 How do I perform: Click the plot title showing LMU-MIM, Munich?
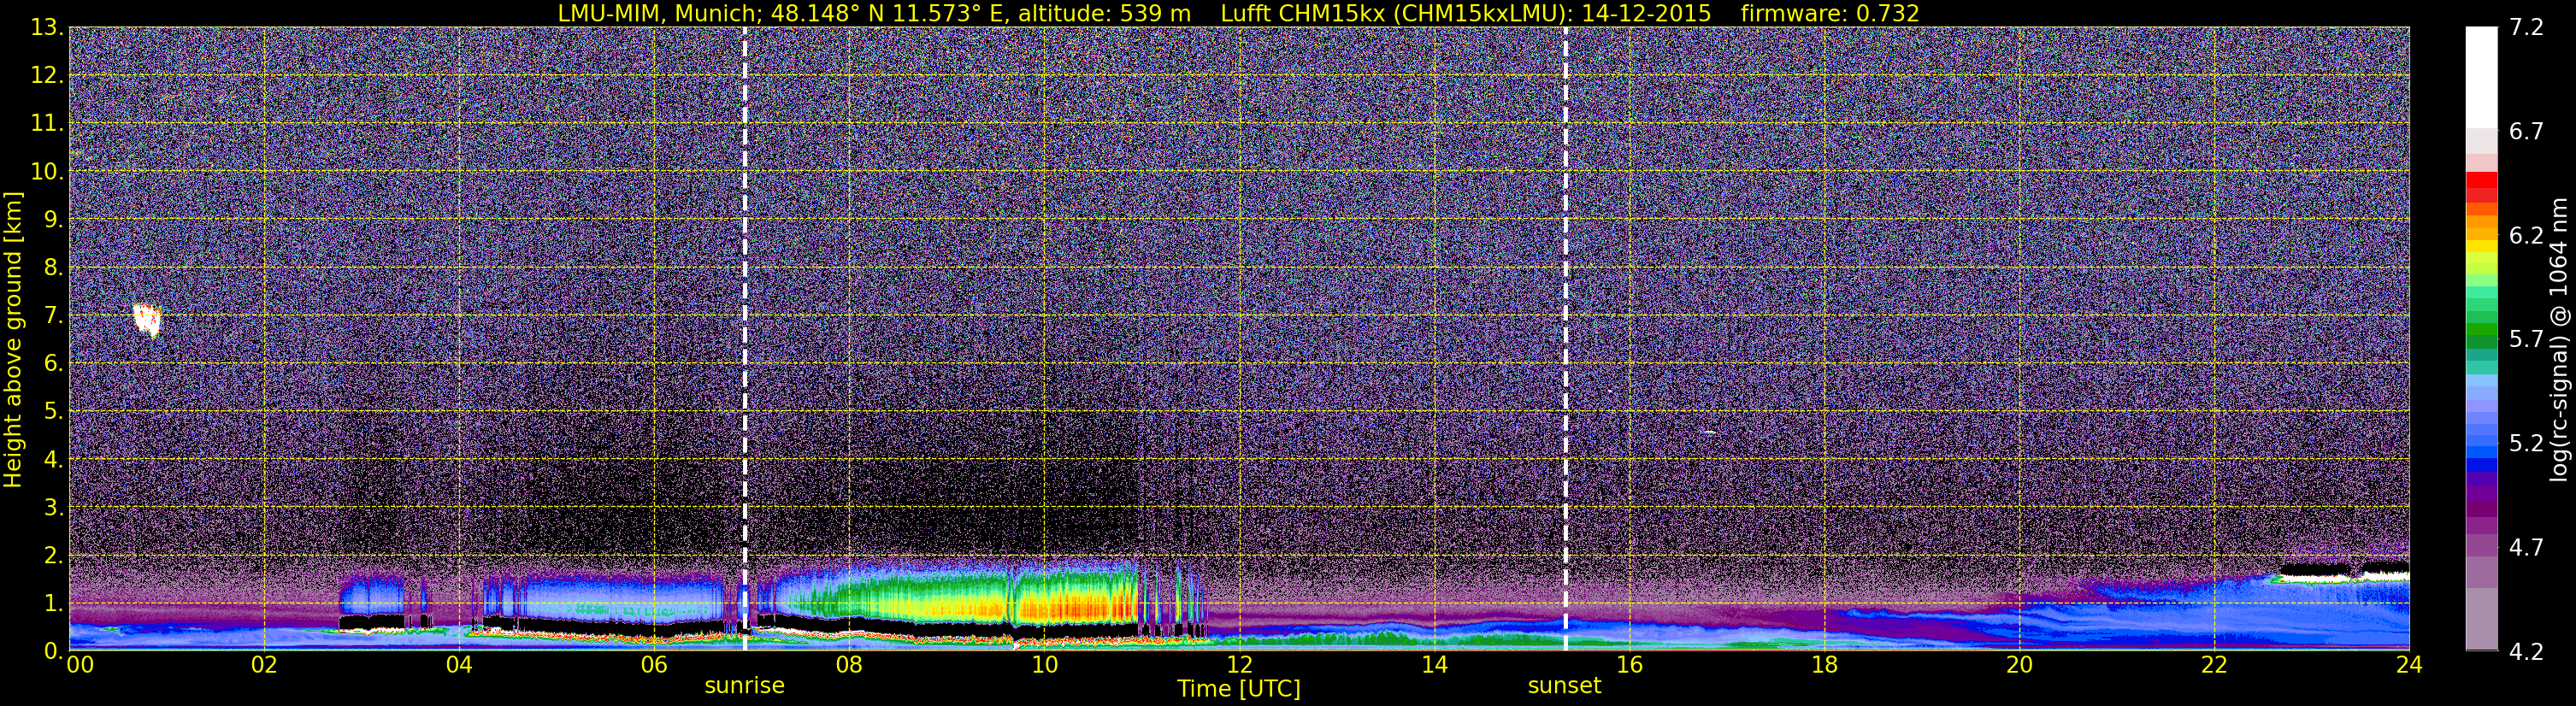coord(1238,13)
